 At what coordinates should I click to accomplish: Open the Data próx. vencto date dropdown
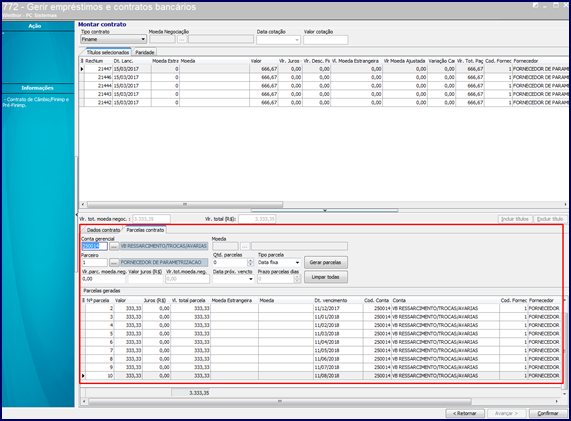pyautogui.click(x=251, y=279)
